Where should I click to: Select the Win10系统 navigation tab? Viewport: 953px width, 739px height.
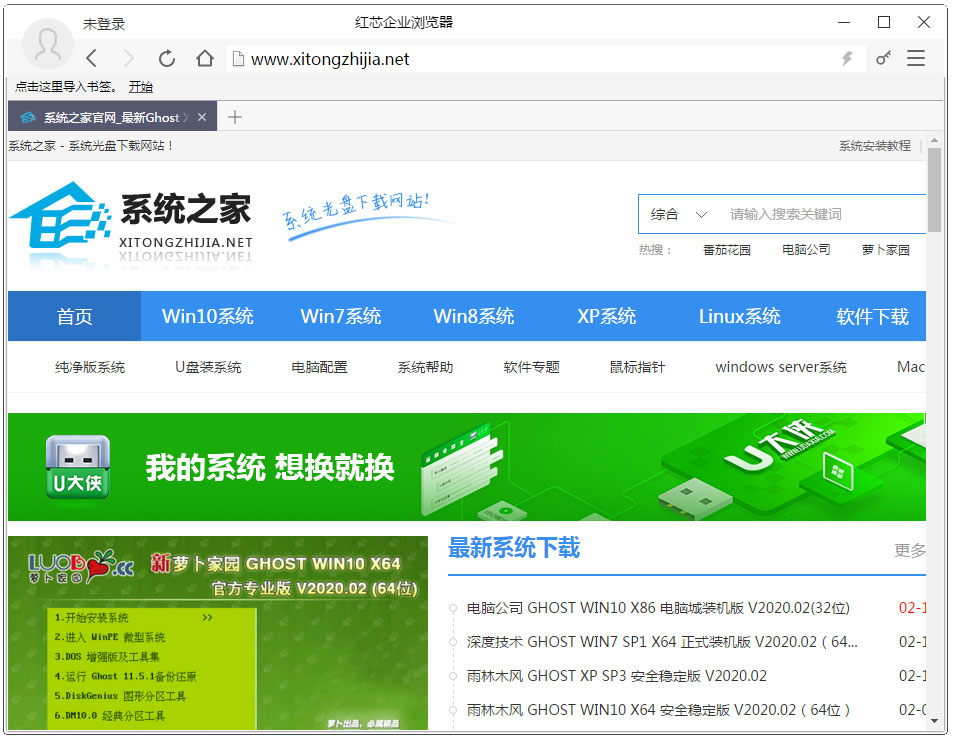(x=207, y=316)
